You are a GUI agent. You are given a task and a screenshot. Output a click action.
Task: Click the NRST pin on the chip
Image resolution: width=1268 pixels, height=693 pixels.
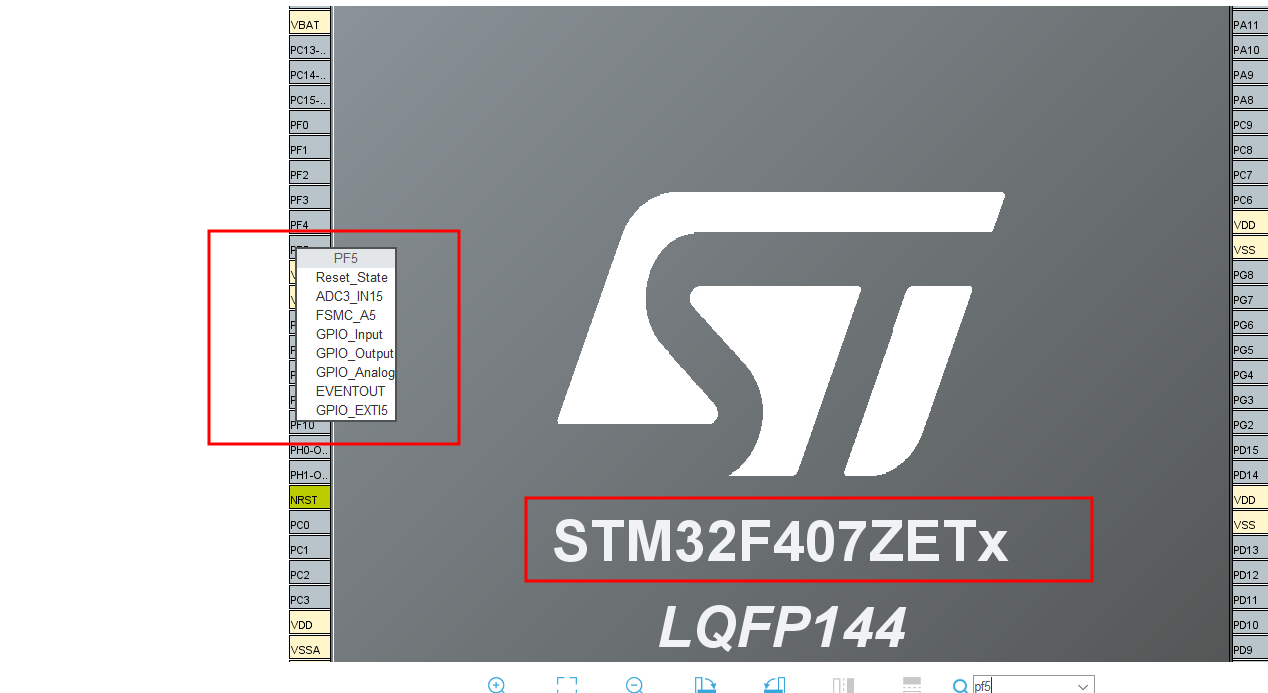point(309,498)
